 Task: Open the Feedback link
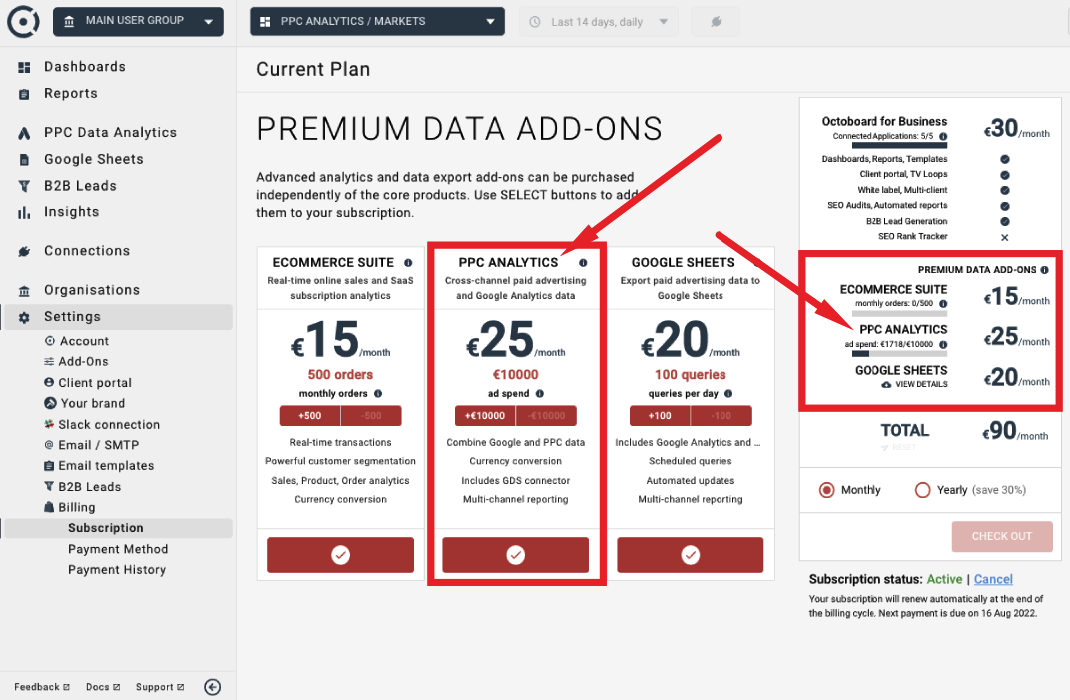[42, 687]
